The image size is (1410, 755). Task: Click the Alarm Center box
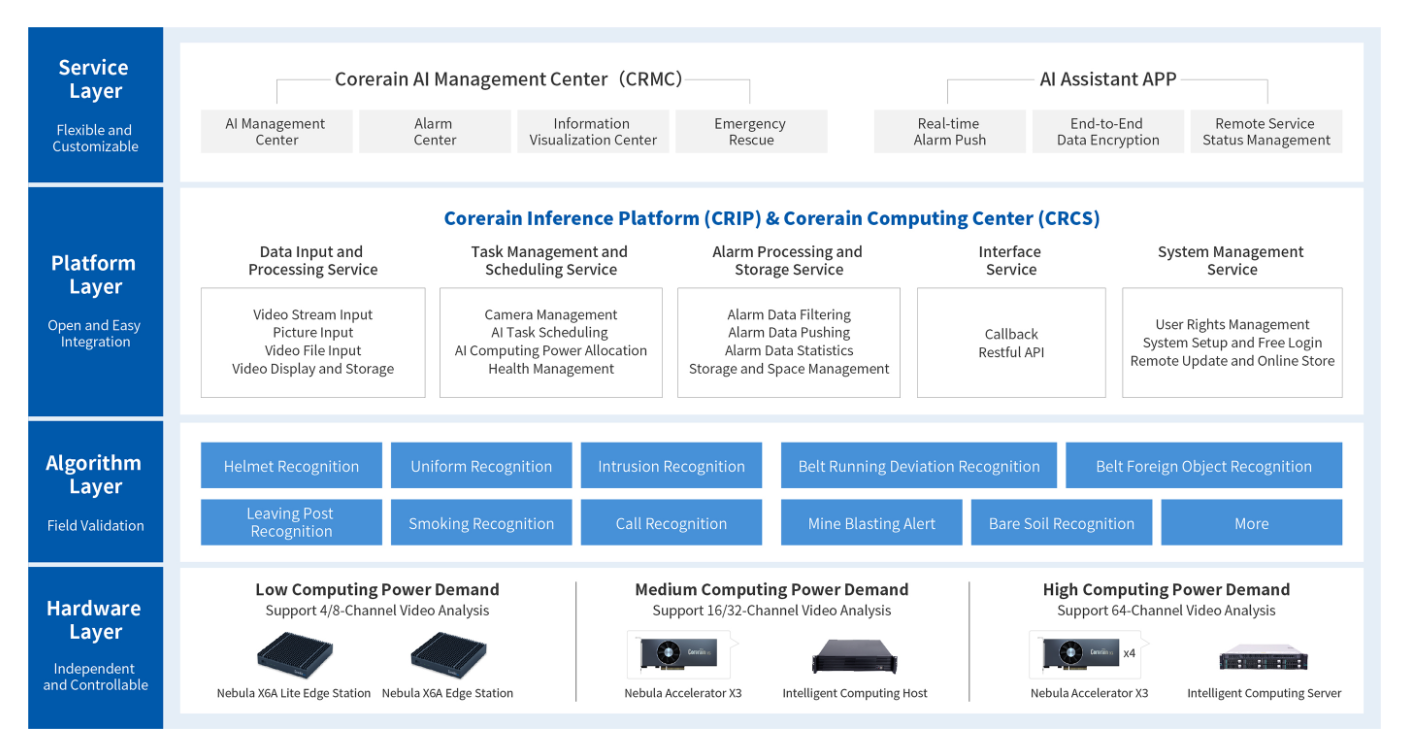pos(434,131)
